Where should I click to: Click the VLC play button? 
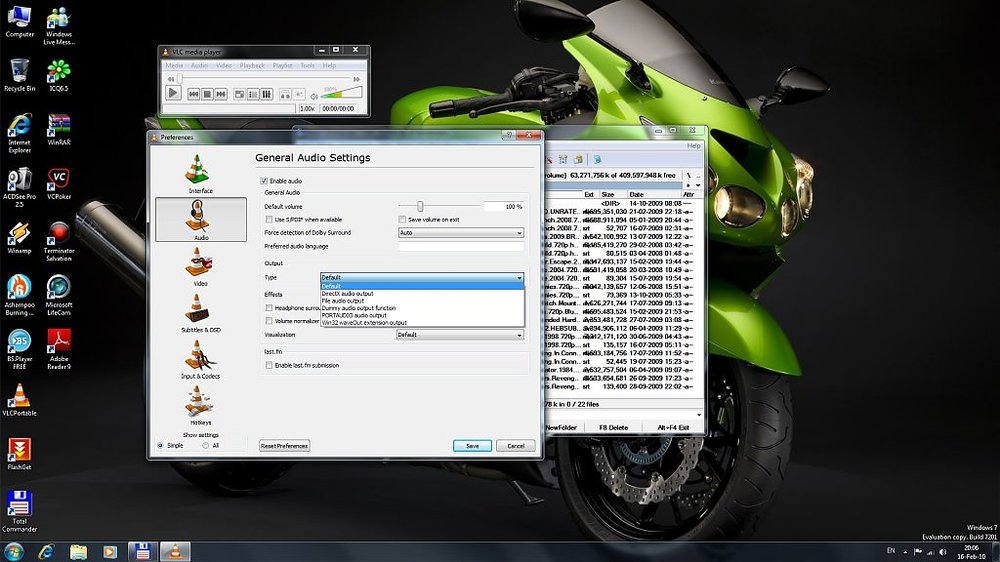[172, 93]
